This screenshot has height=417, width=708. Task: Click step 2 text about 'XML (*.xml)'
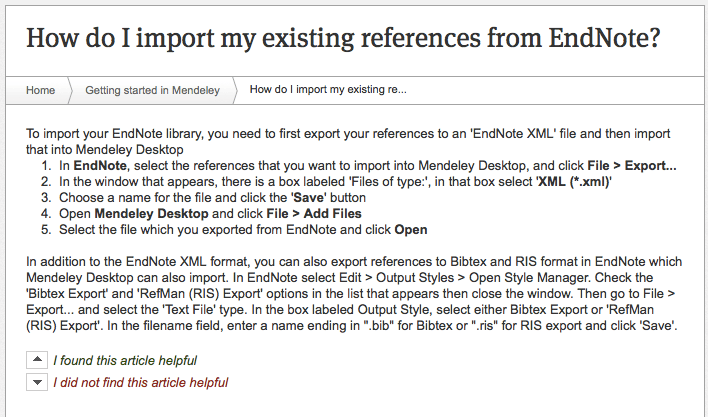pos(335,181)
